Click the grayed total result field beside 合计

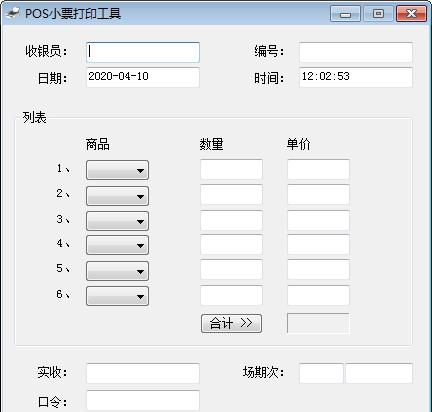(x=318, y=323)
